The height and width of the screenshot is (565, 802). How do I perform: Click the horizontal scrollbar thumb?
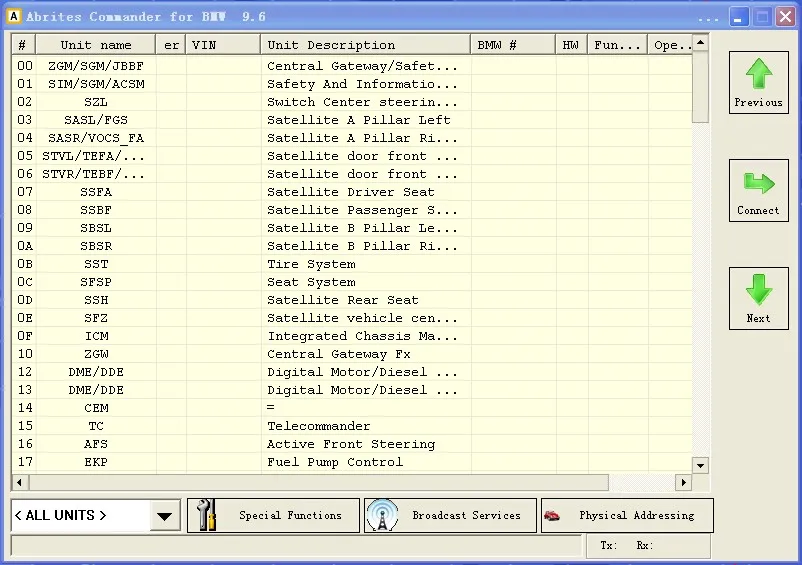point(319,482)
